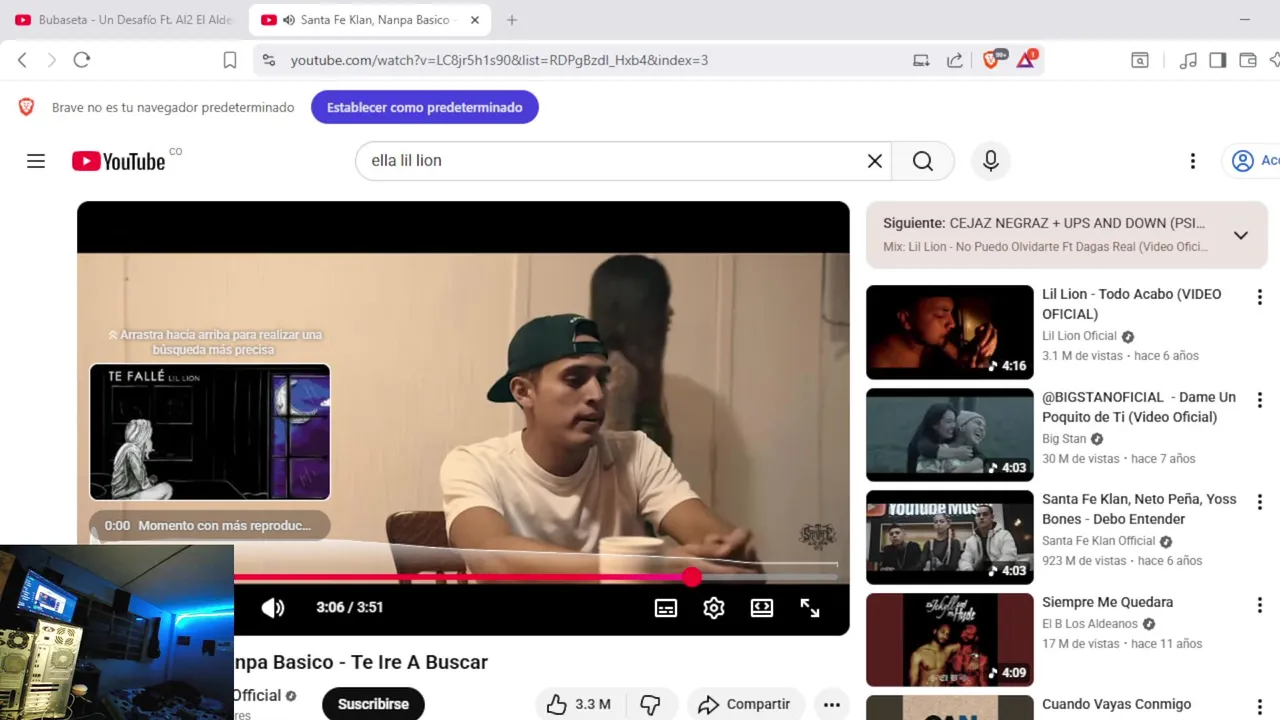The image size is (1280, 720).
Task: Click Suscribirse button
Action: [x=373, y=704]
